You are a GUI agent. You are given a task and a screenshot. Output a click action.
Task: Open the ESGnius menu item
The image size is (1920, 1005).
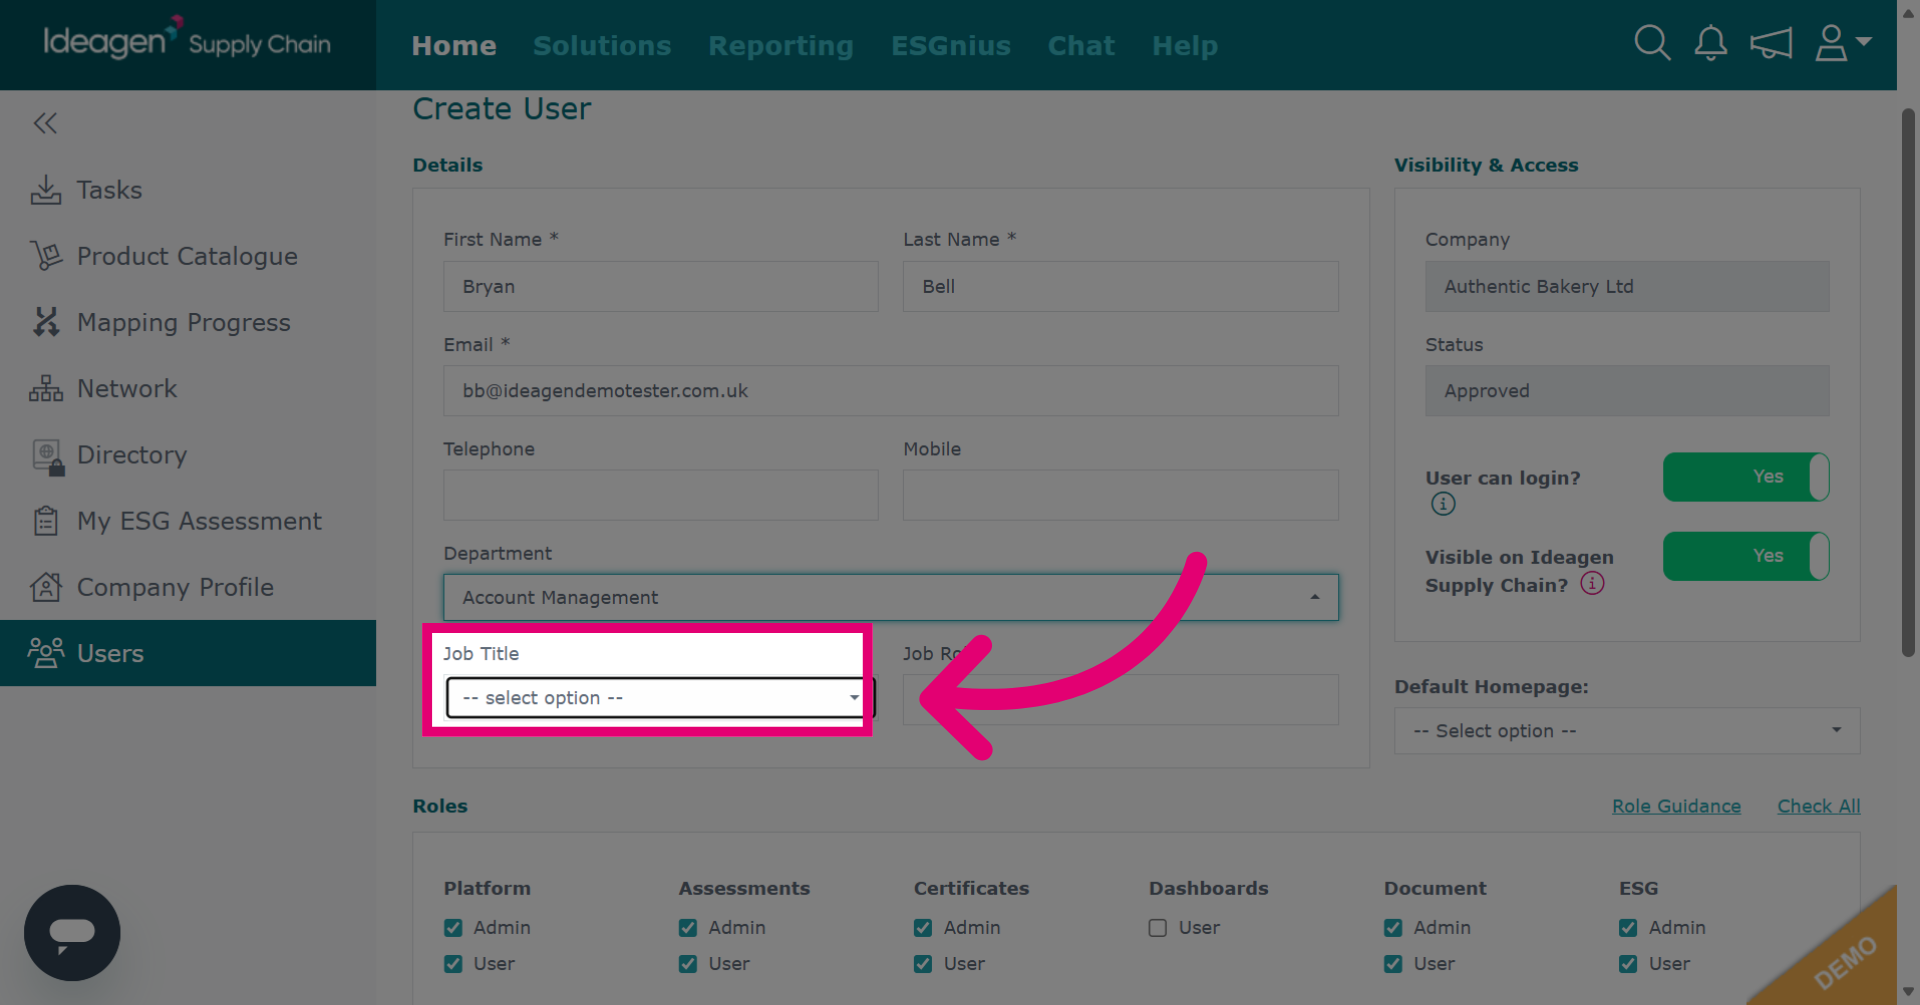(951, 46)
